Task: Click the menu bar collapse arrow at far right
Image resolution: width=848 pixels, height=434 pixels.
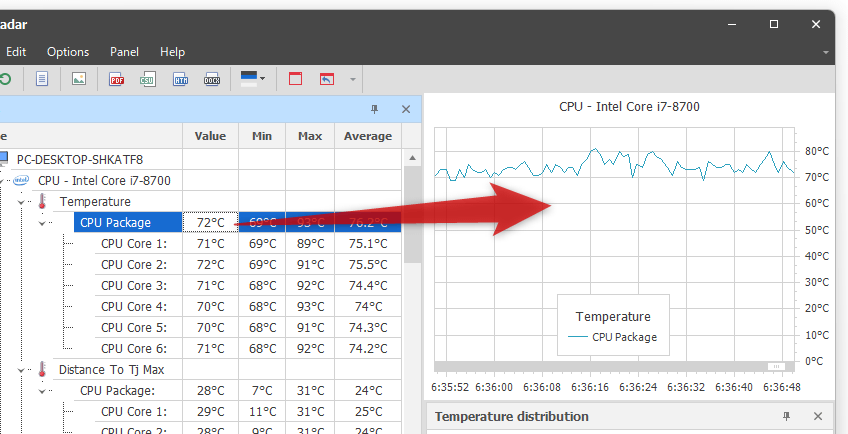Action: pyautogui.click(x=825, y=52)
